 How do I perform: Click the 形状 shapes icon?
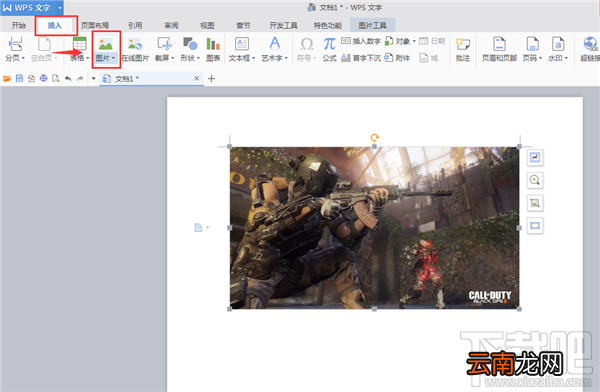tap(190, 44)
